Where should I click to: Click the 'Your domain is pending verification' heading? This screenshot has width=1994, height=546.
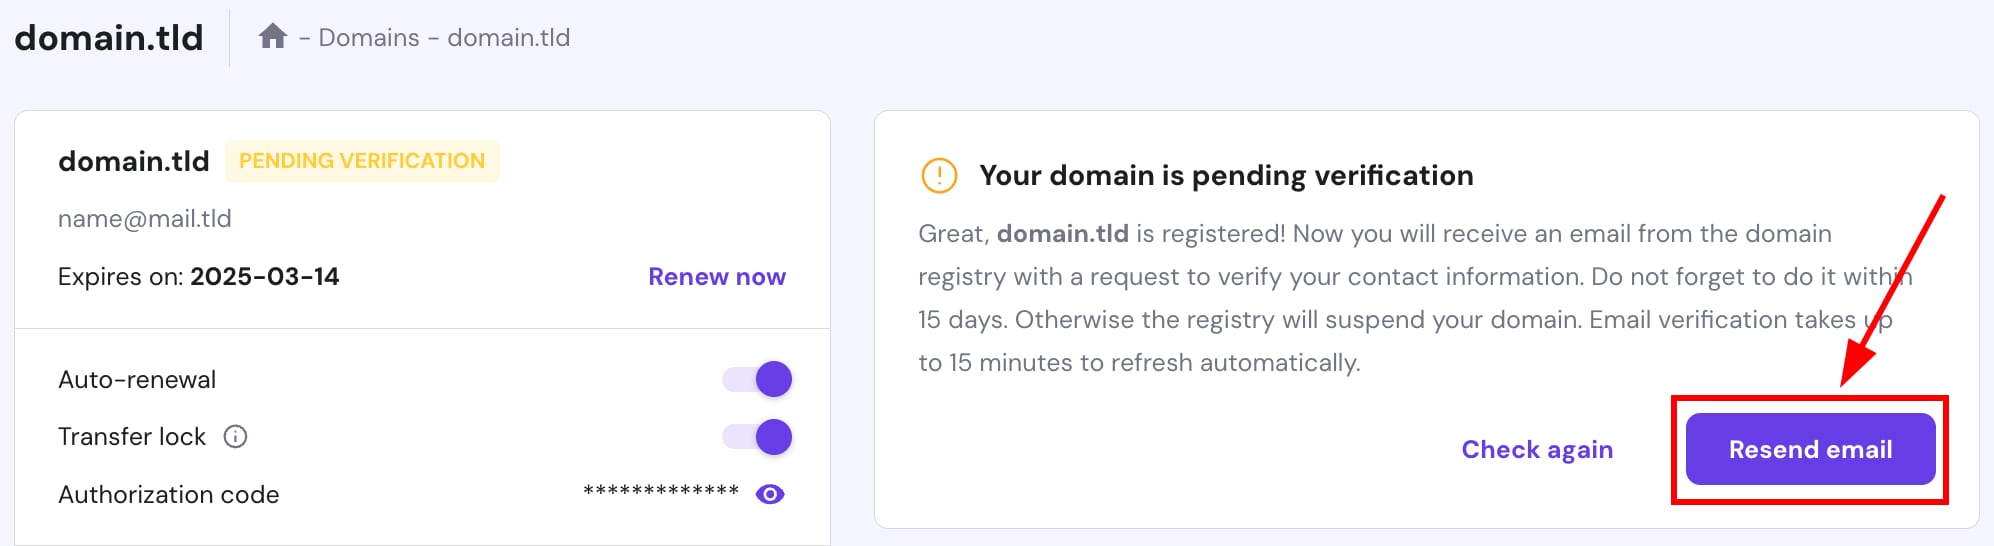tap(1226, 176)
